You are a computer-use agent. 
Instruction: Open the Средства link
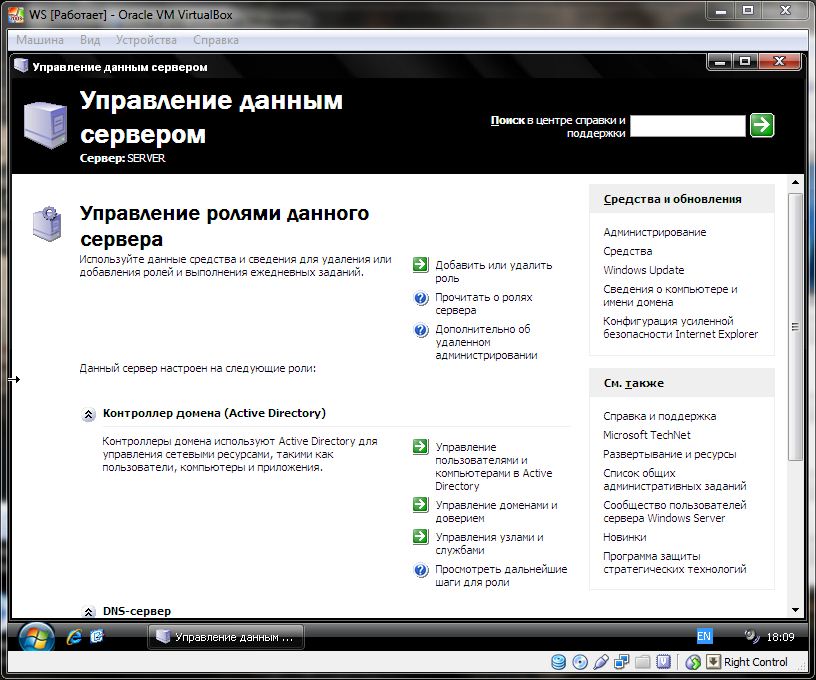pos(628,251)
